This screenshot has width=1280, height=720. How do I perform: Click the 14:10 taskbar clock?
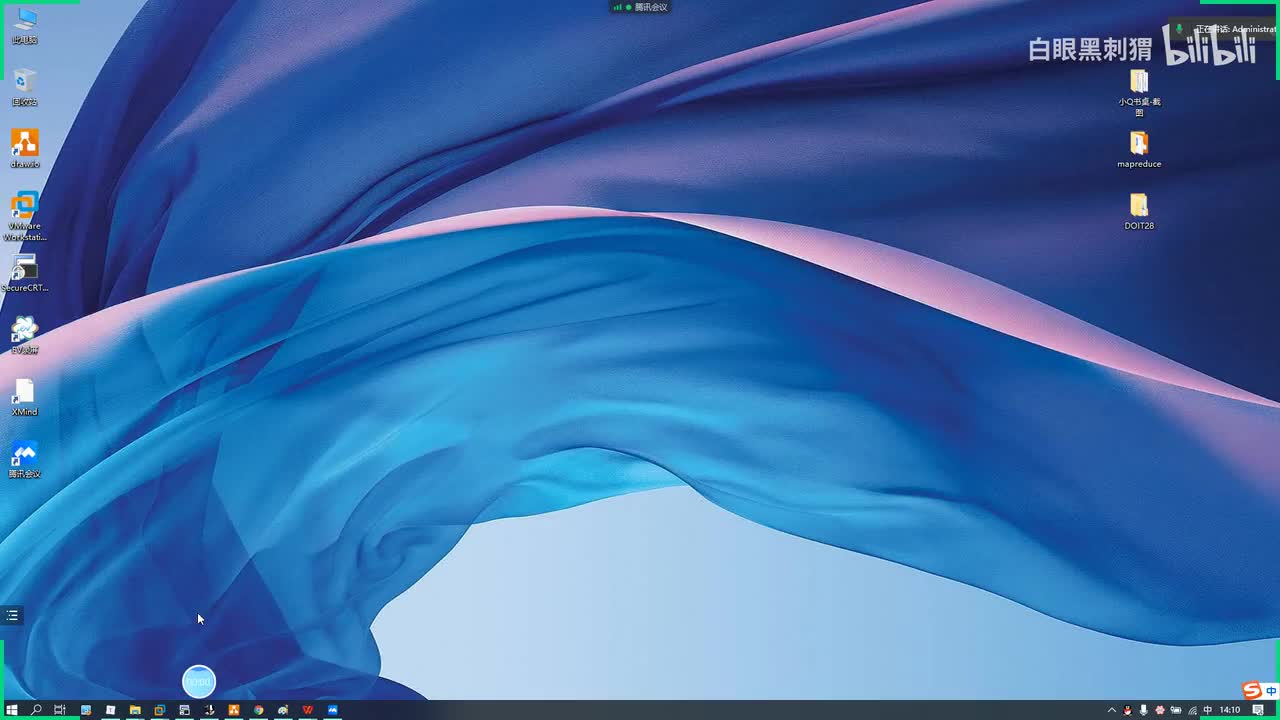click(1230, 710)
